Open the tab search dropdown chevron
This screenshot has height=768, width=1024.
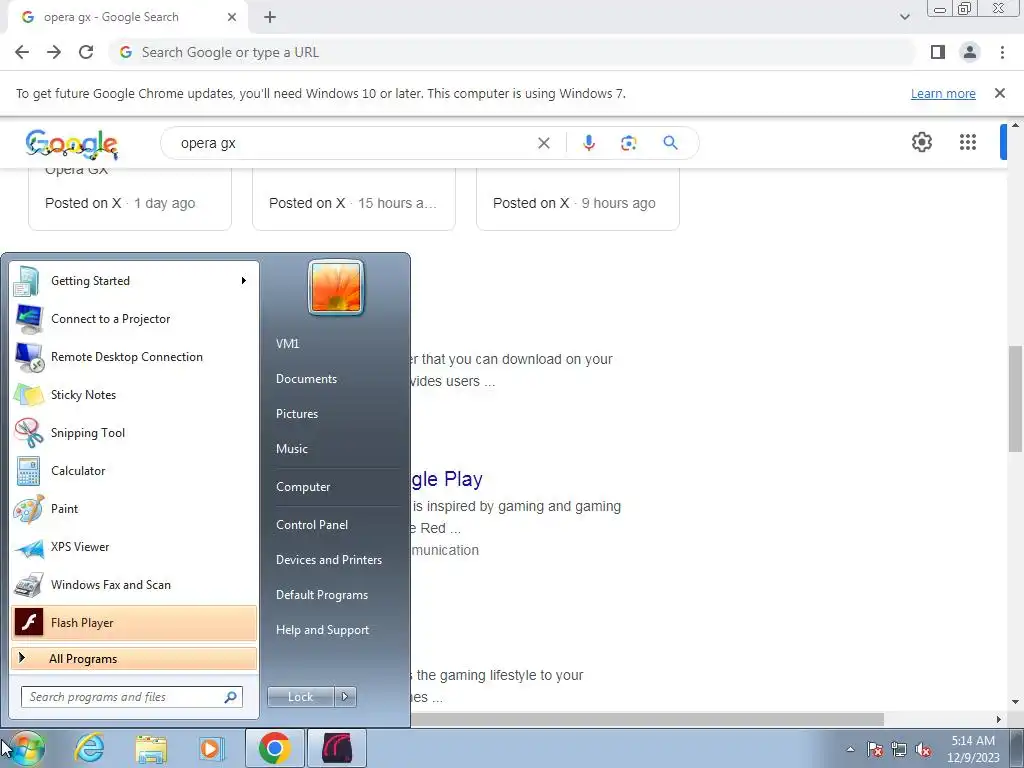click(904, 17)
